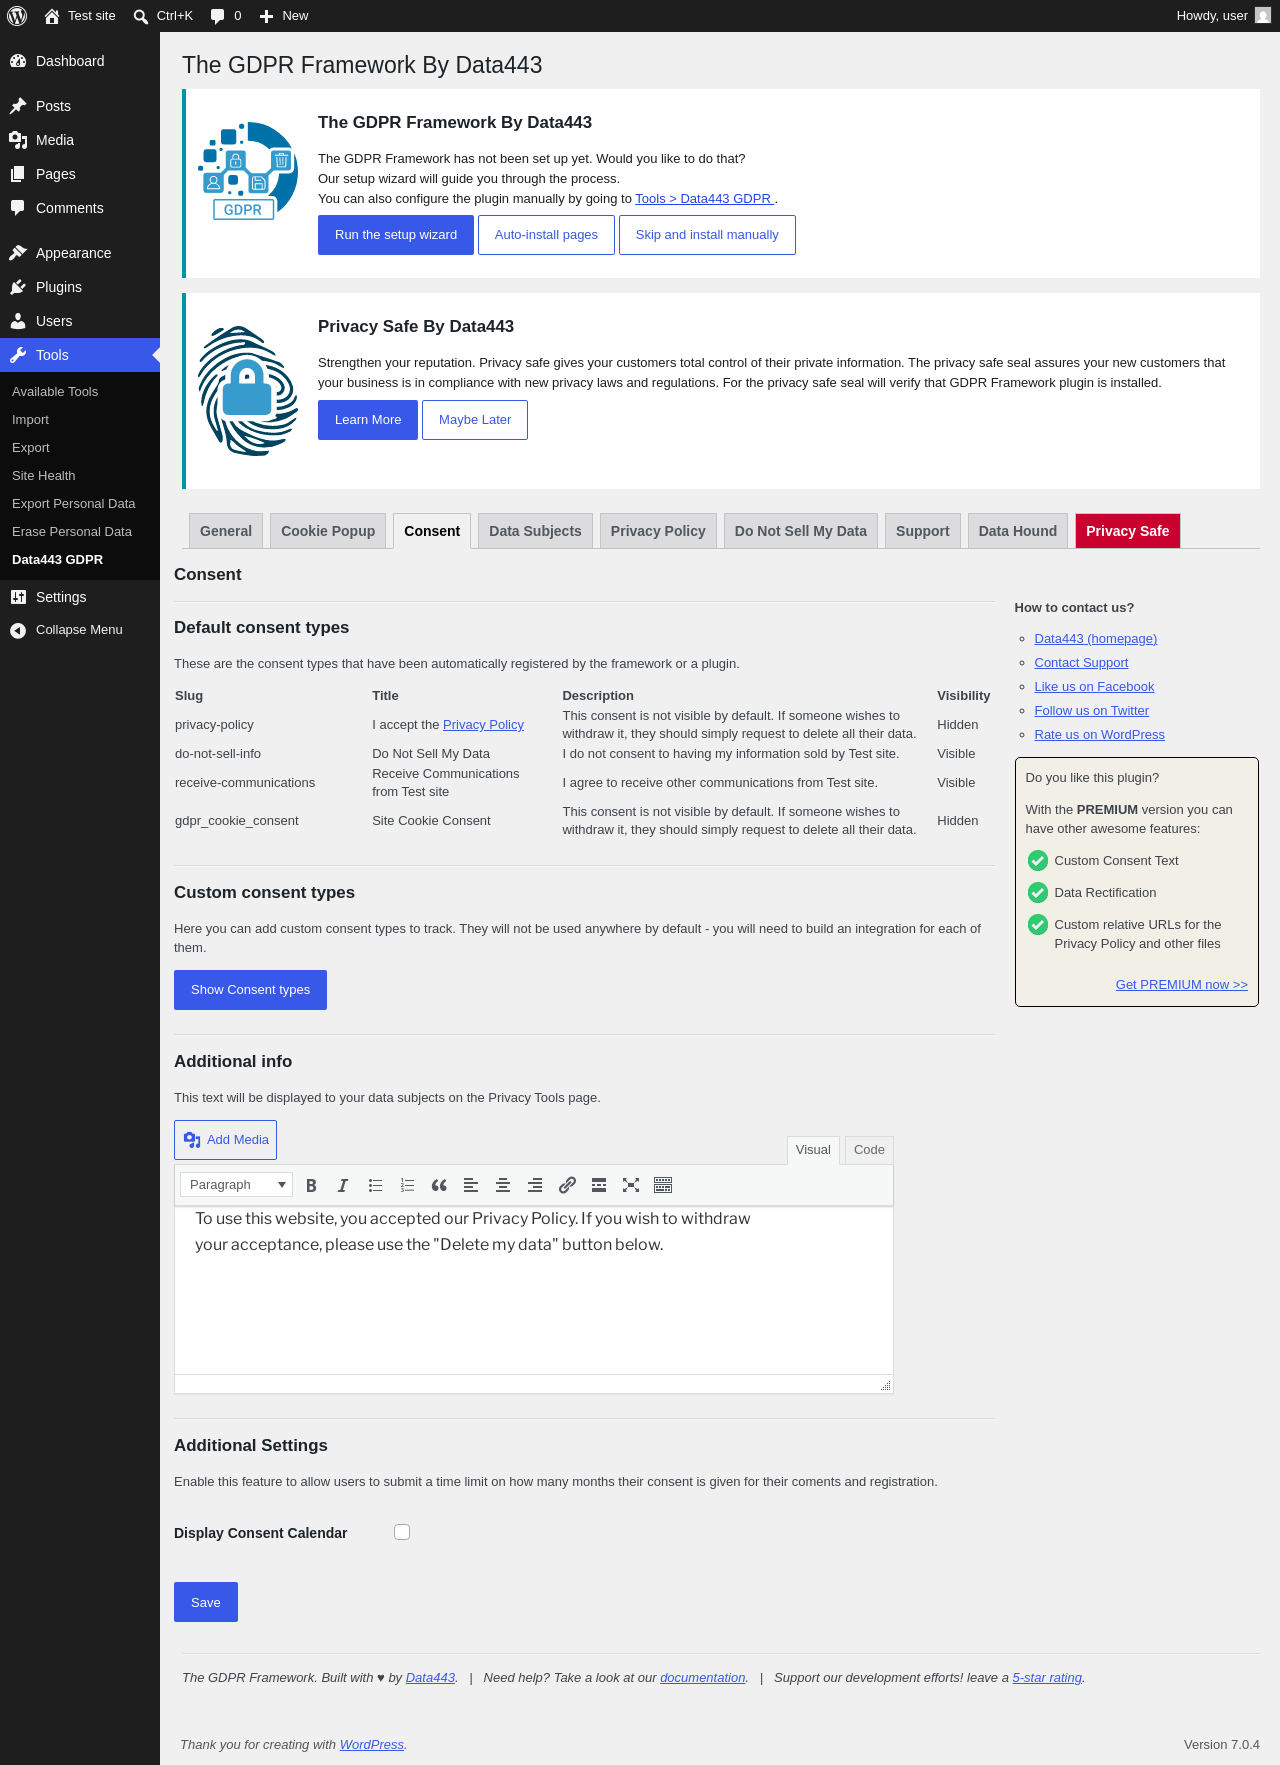The width and height of the screenshot is (1280, 1765).
Task: Open the Data Hound tab
Action: click(1018, 531)
